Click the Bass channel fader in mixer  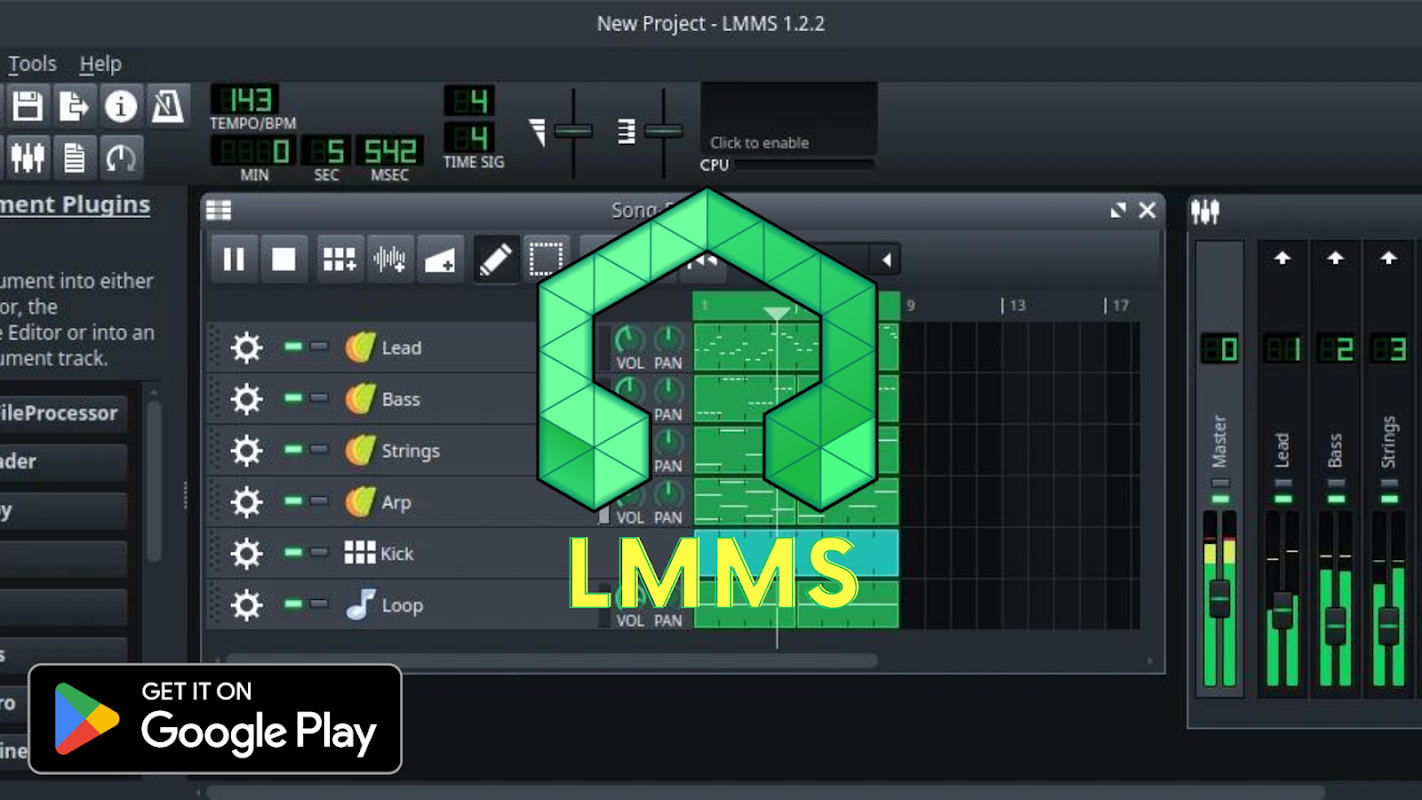click(1335, 626)
